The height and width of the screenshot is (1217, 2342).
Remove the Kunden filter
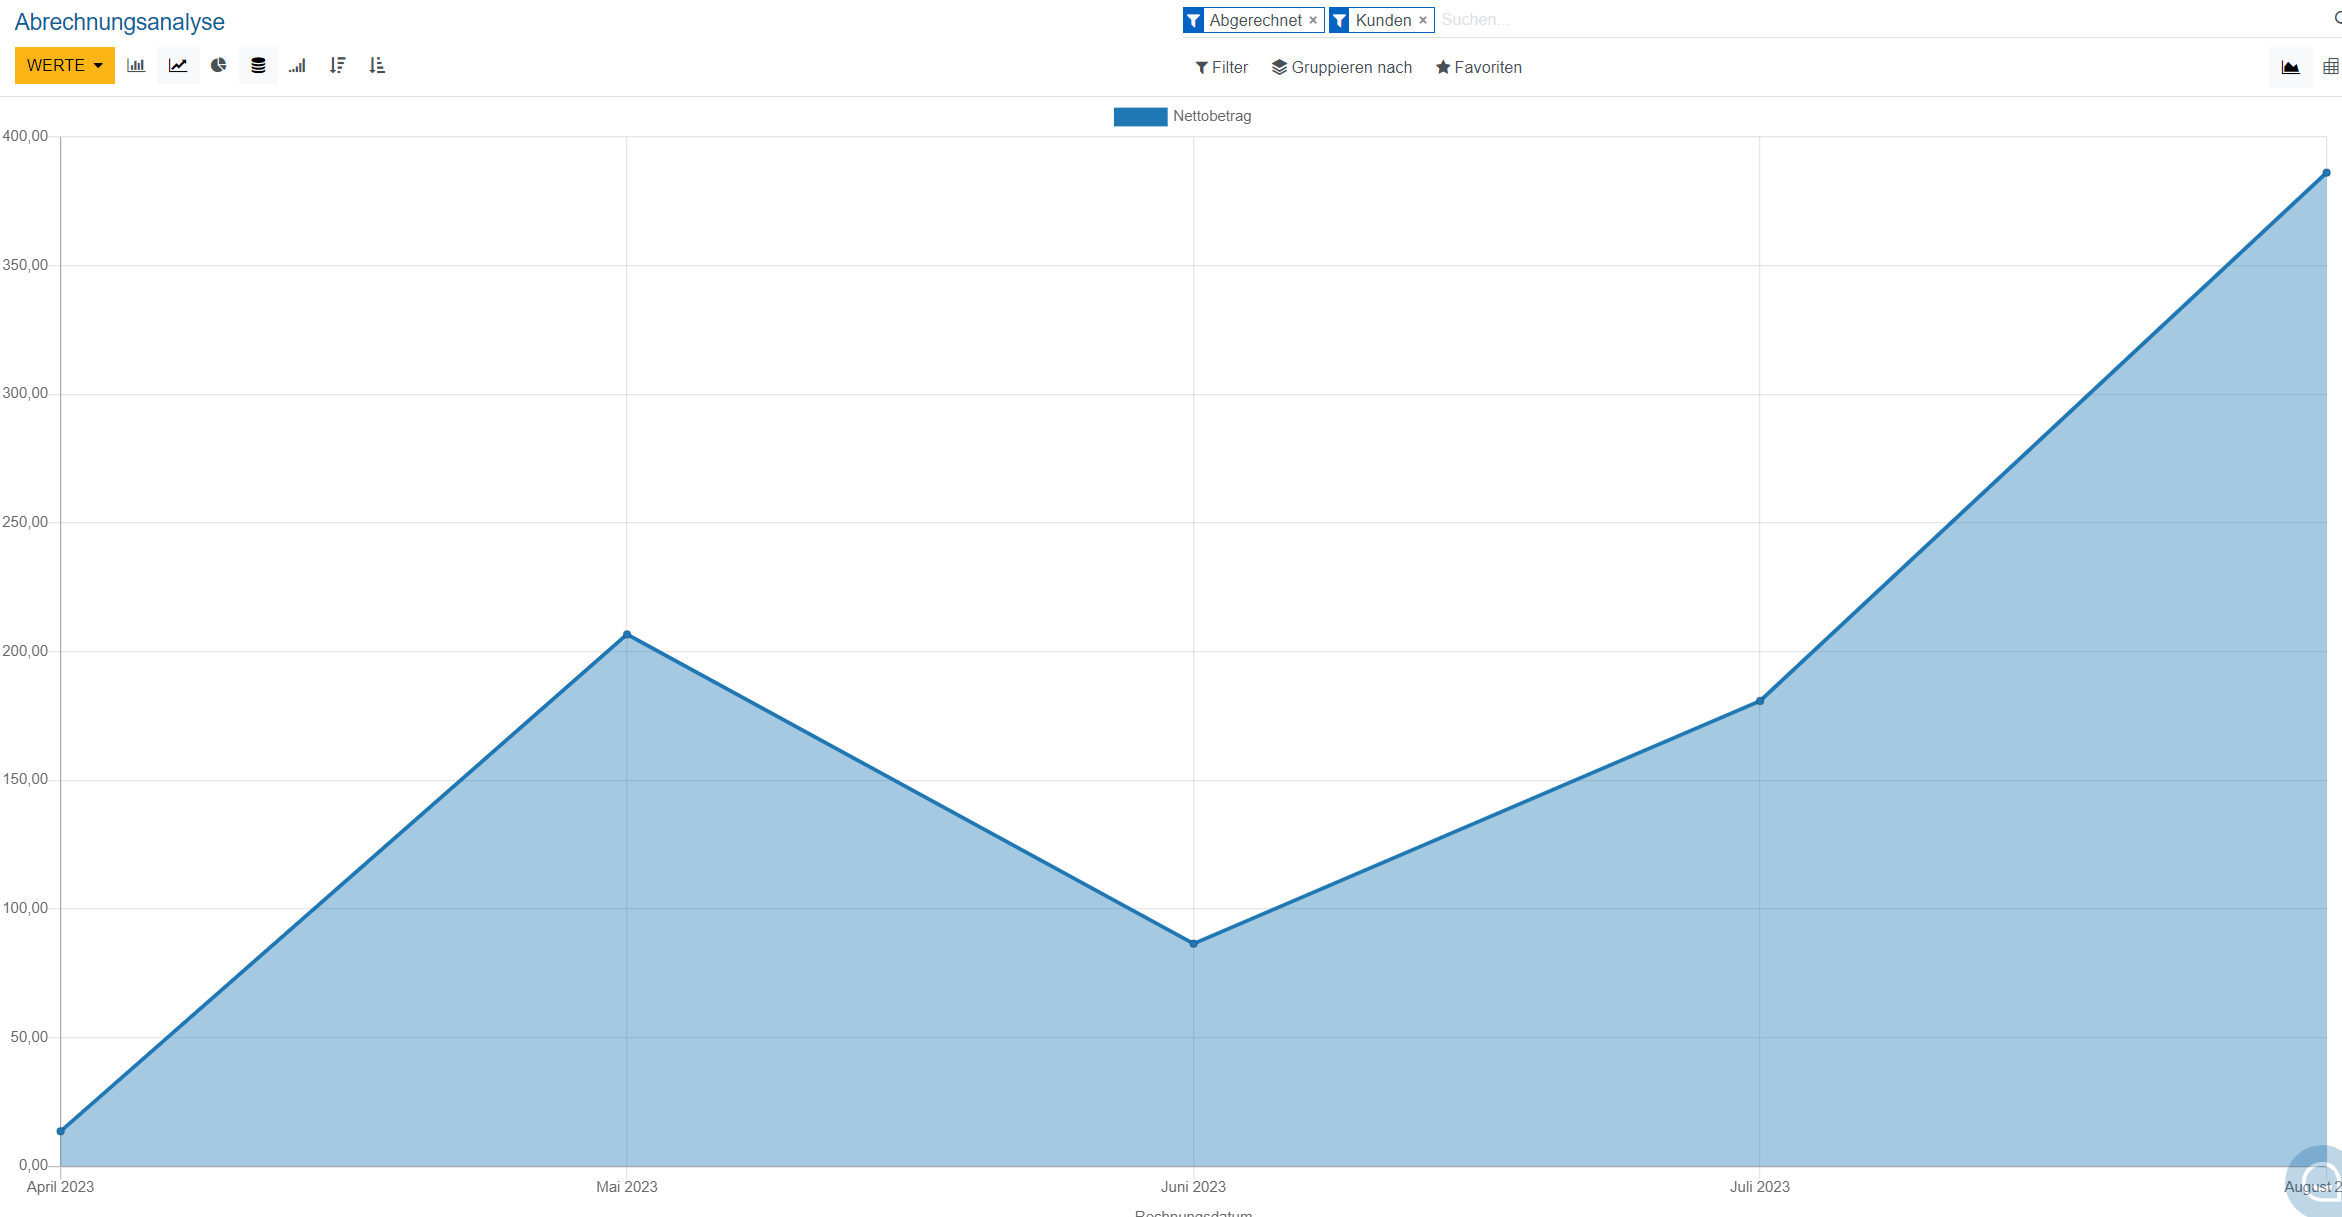(x=1422, y=20)
